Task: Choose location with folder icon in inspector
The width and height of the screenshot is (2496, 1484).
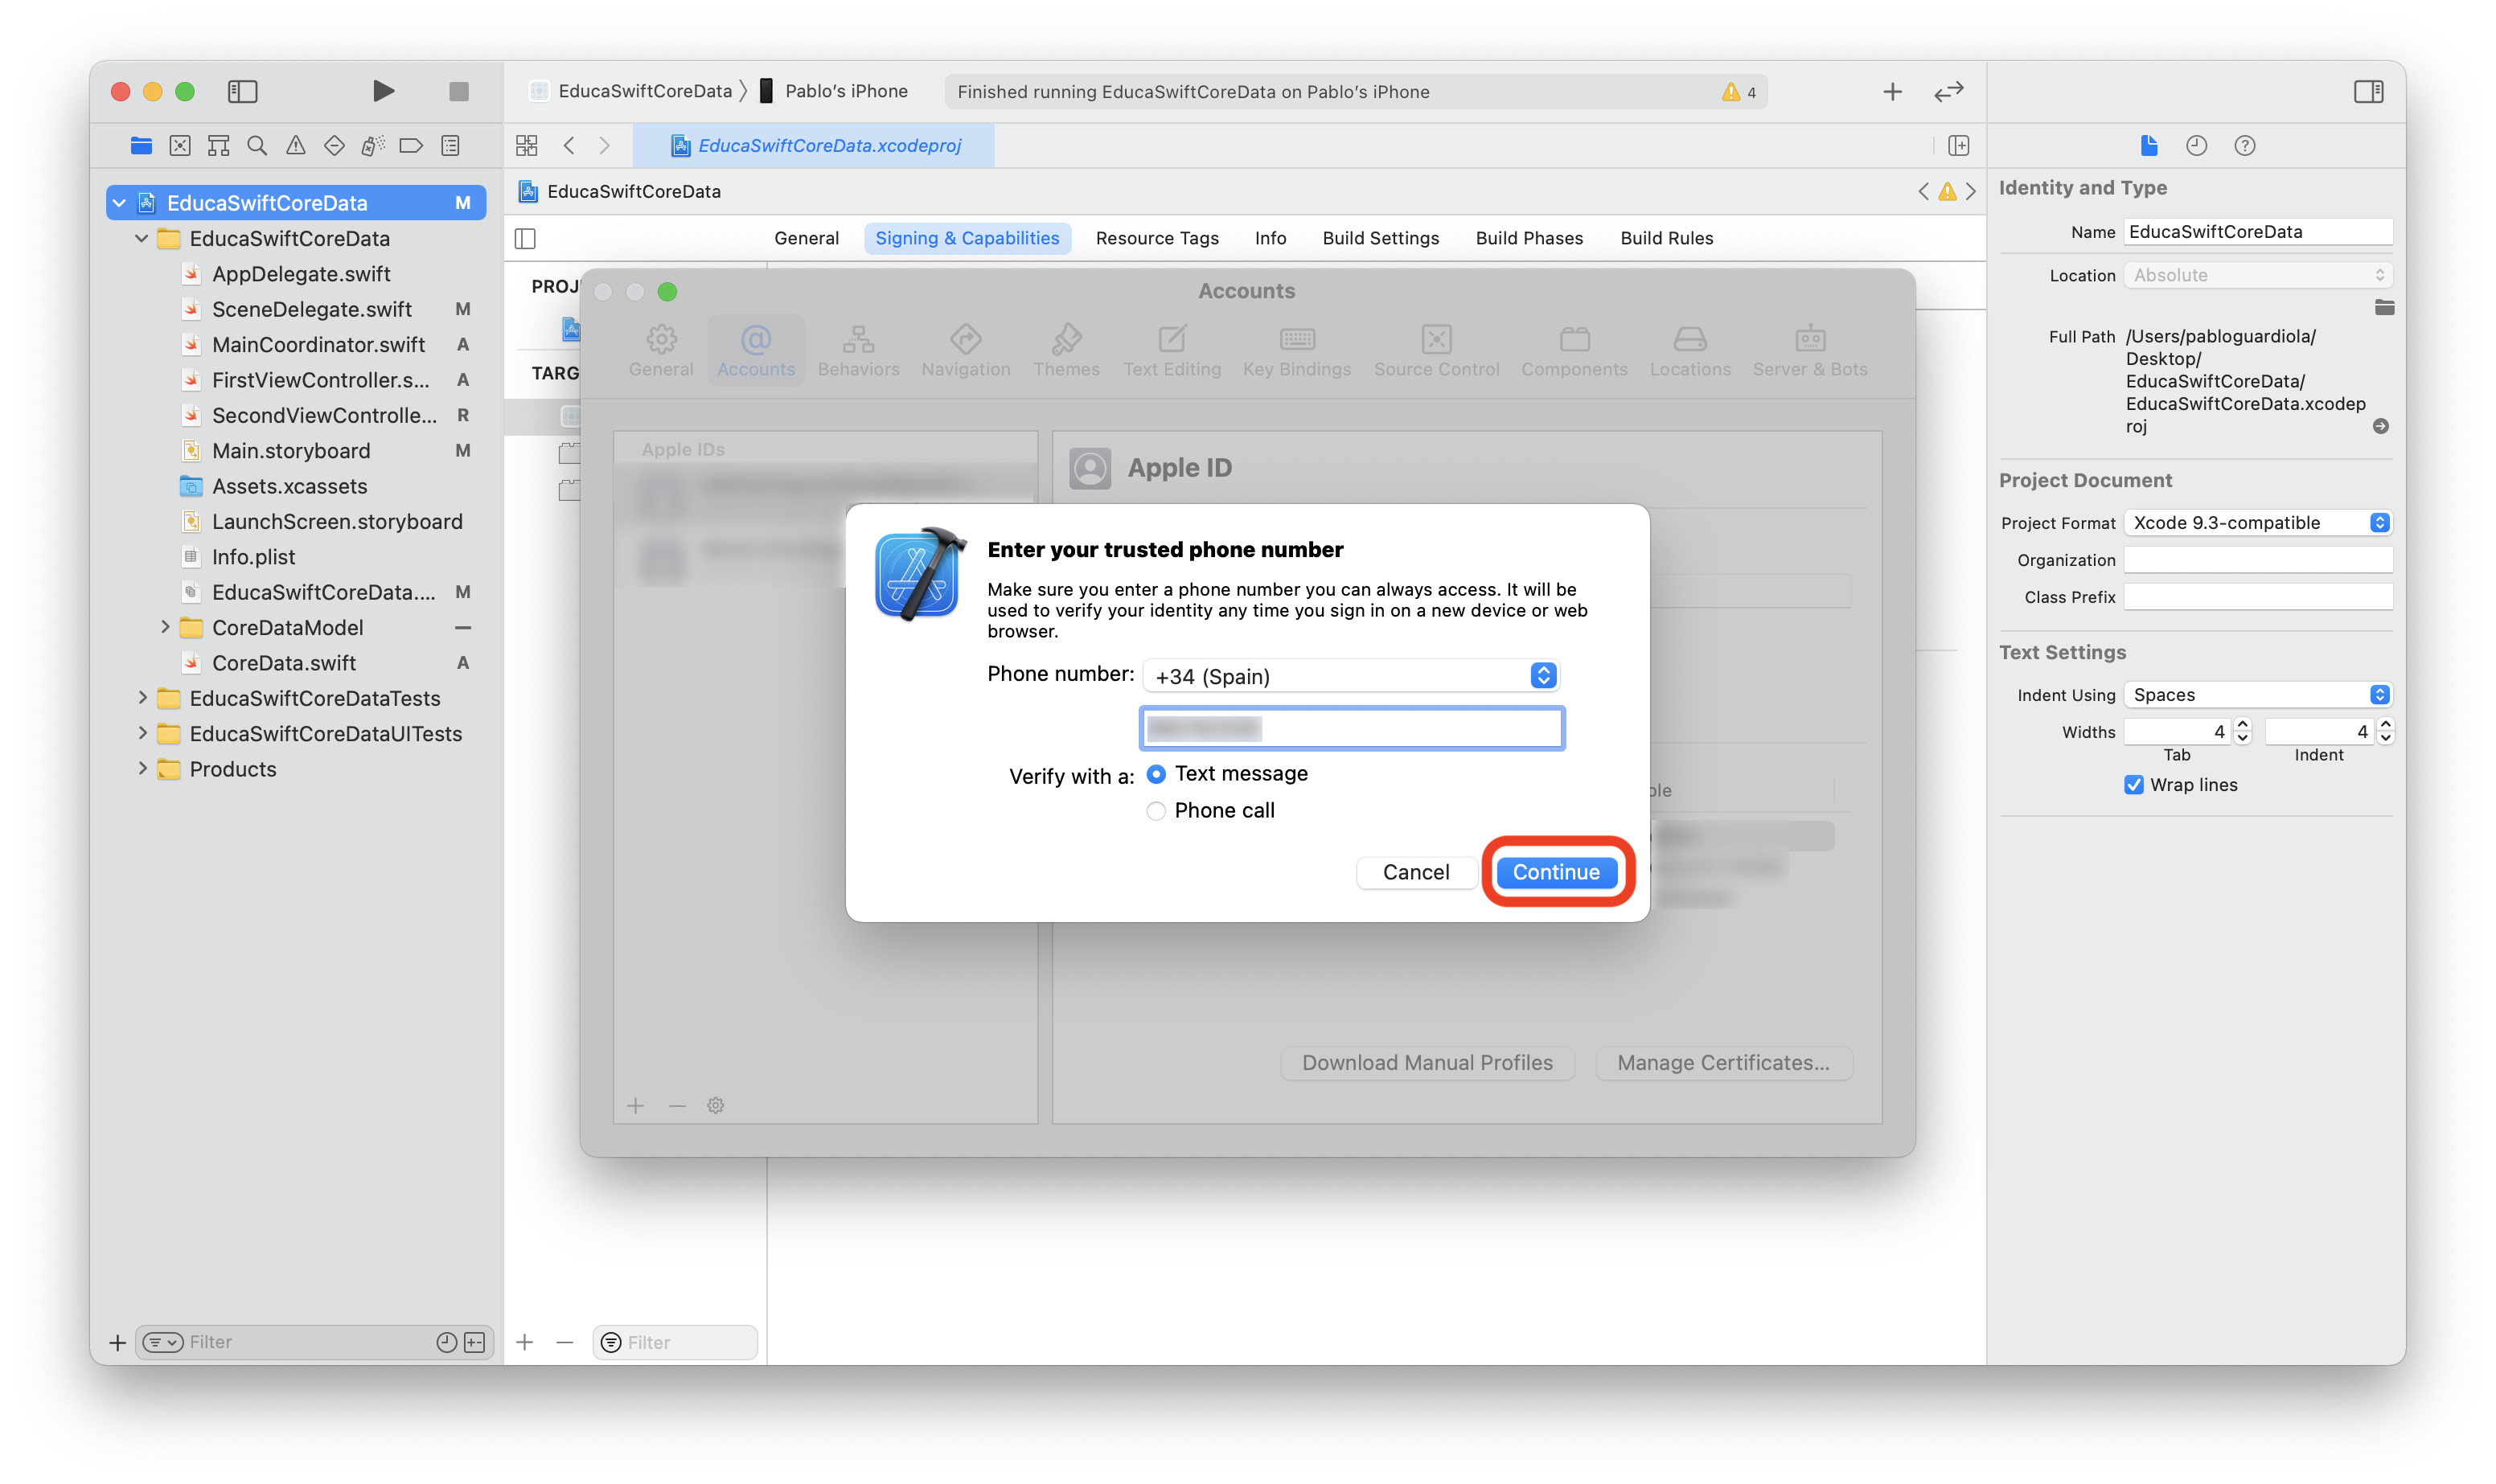Action: pyautogui.click(x=2384, y=307)
